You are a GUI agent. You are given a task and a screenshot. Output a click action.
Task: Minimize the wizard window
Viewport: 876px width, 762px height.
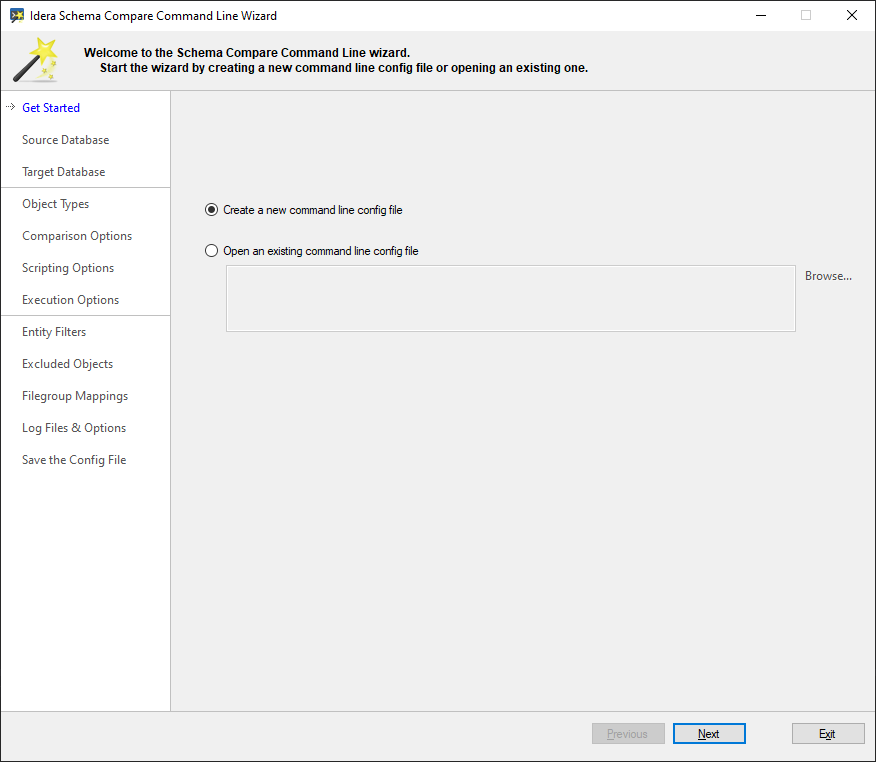click(760, 16)
